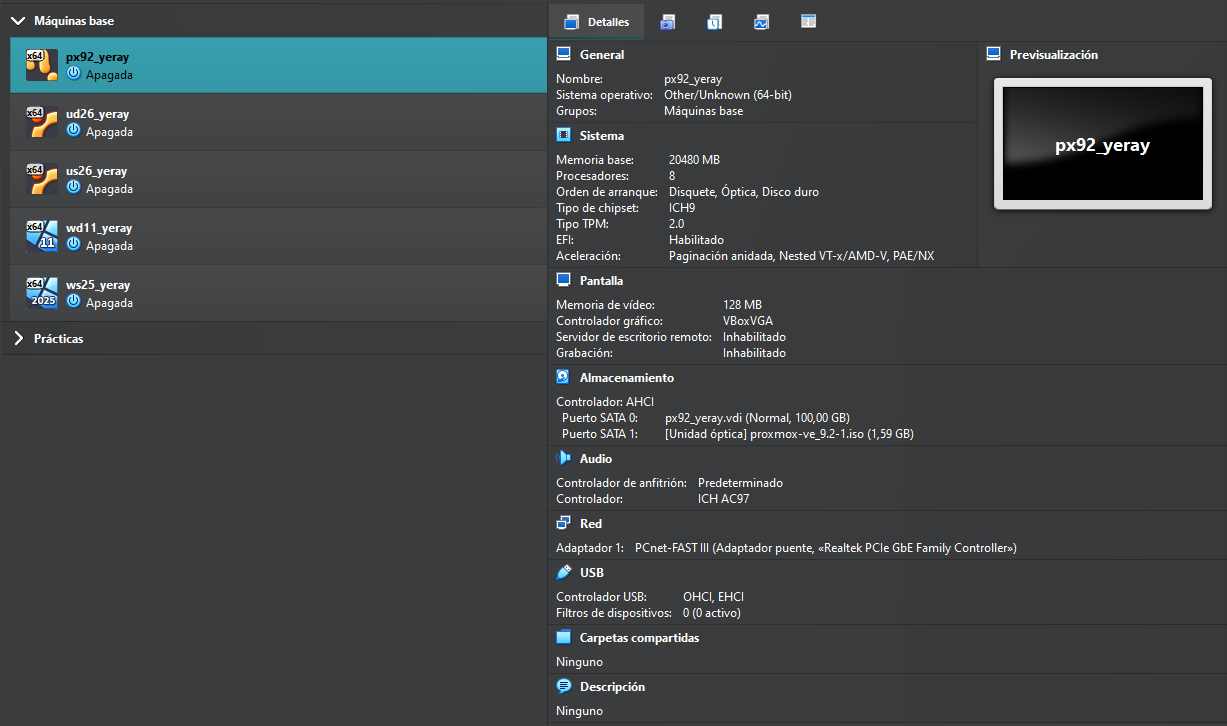Open the Activity graph tab
Viewport: 1227px width, 726px height.
[761, 22]
